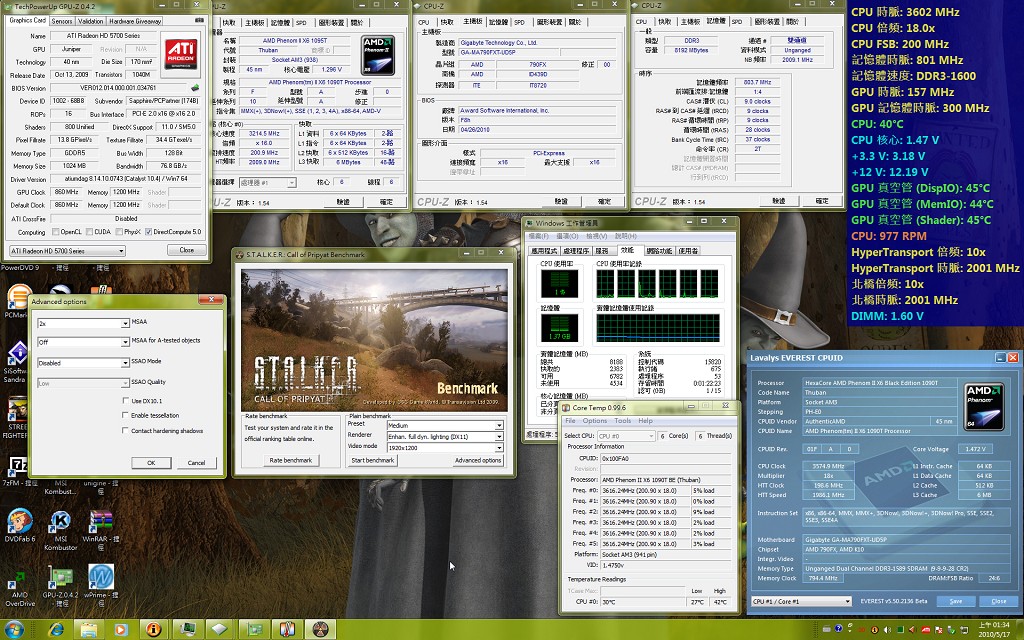Click the ATI Radeon logo in GPU-Z
The width and height of the screenshot is (1024, 640).
coord(181,54)
